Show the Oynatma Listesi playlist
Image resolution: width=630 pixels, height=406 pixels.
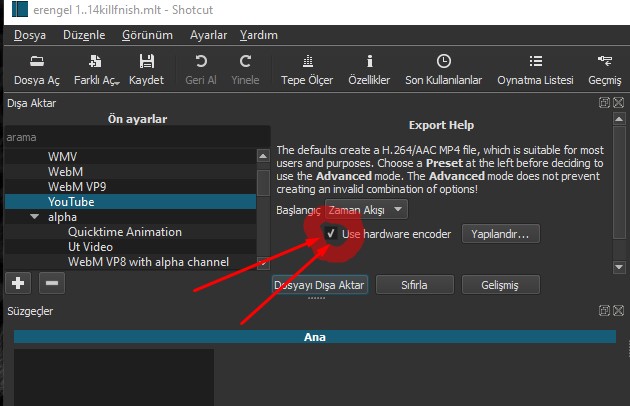[x=535, y=70]
